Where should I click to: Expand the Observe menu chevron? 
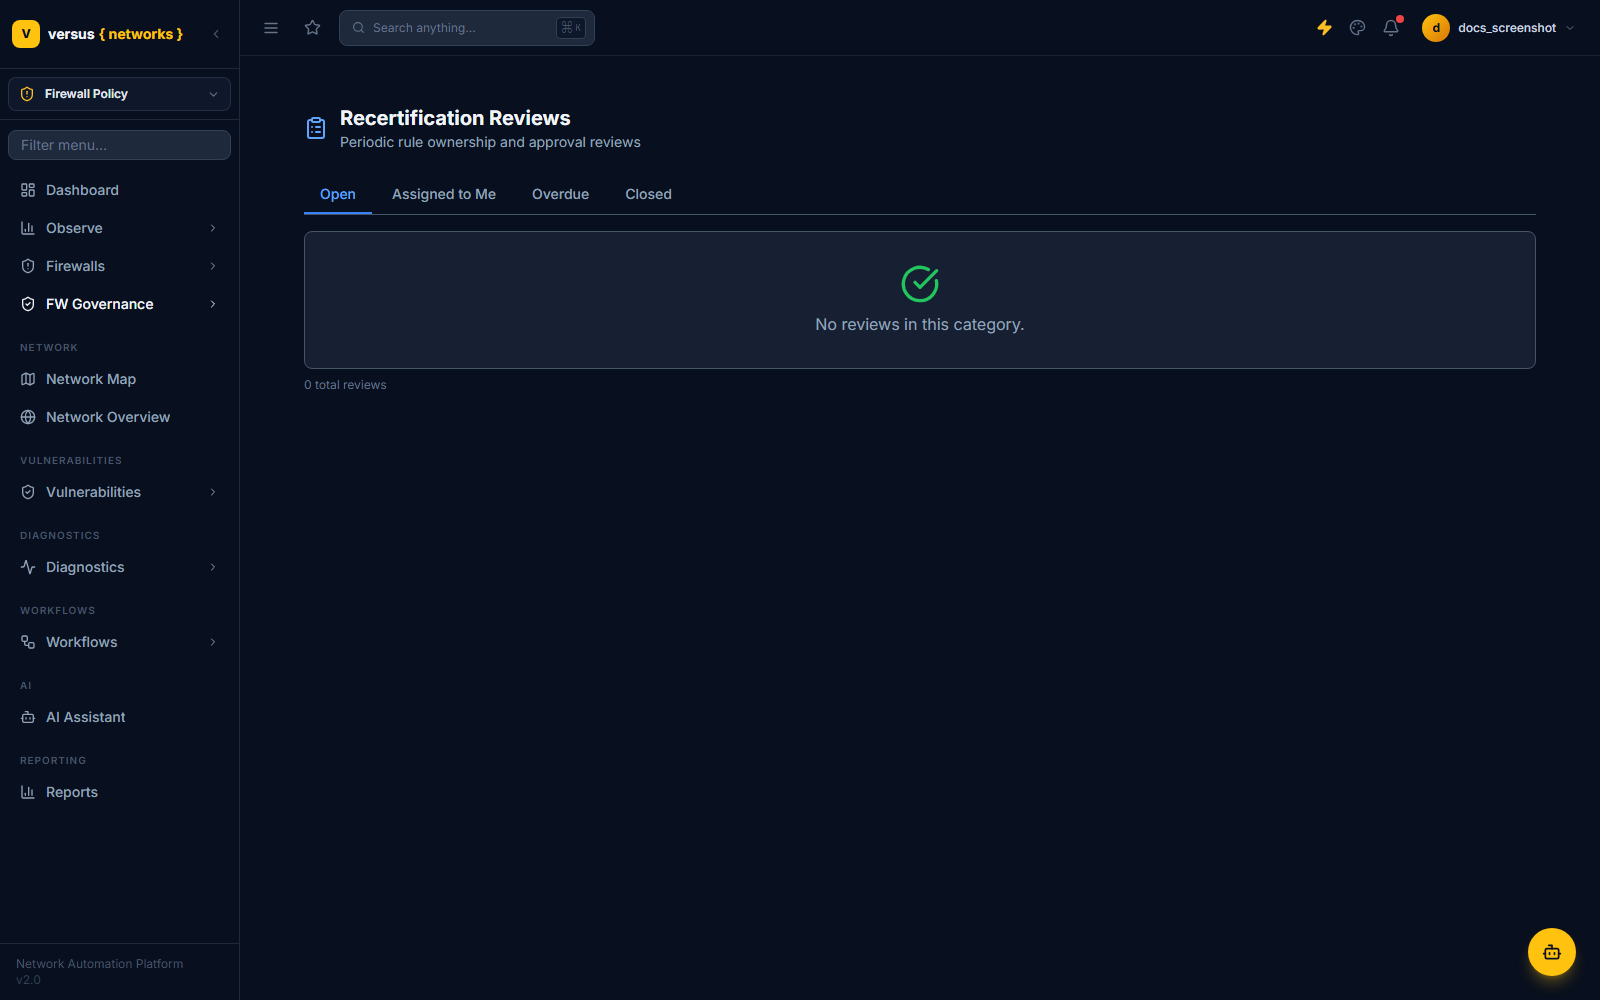(213, 228)
